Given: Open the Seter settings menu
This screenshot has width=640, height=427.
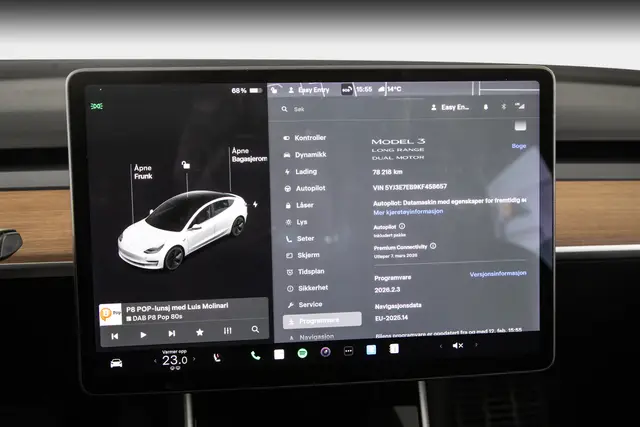Looking at the screenshot, I should [300, 238].
